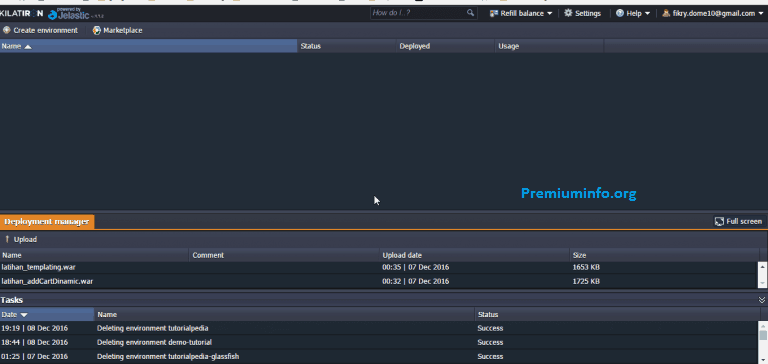Click the Size column header
The height and width of the screenshot is (364, 768).
pos(664,255)
